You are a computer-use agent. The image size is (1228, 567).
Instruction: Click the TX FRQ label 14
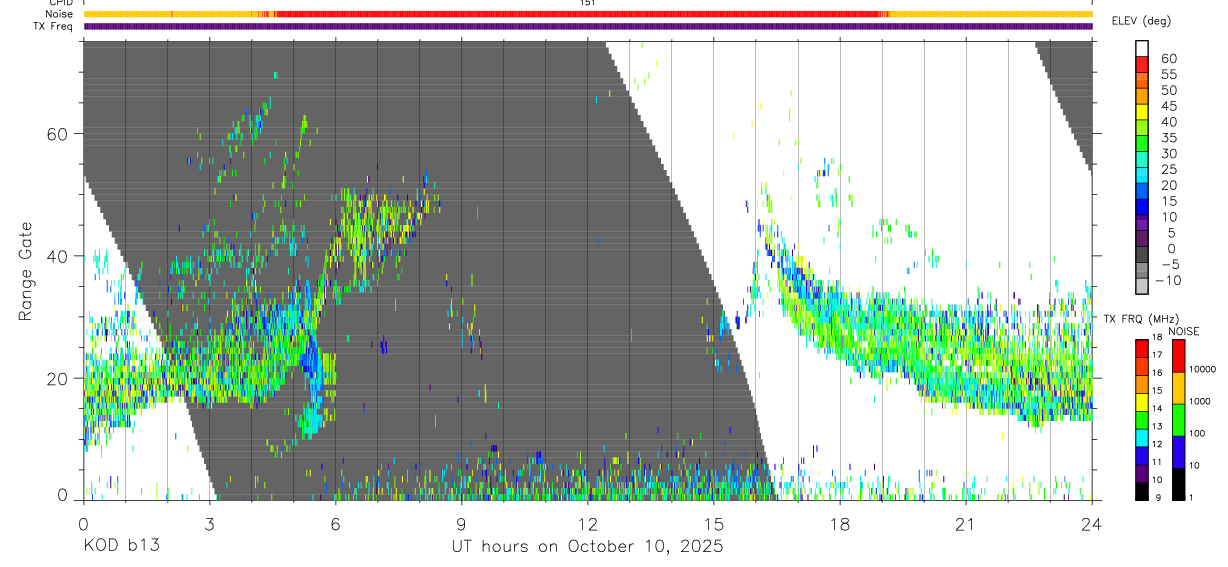pos(1158,409)
